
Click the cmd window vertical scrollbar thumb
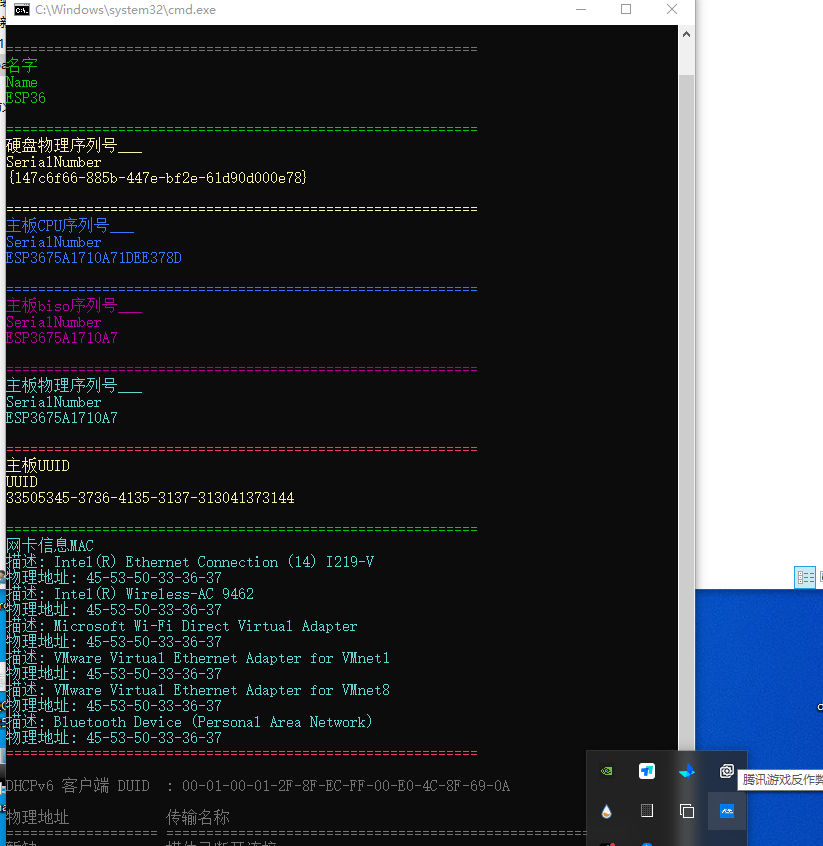tap(686, 300)
